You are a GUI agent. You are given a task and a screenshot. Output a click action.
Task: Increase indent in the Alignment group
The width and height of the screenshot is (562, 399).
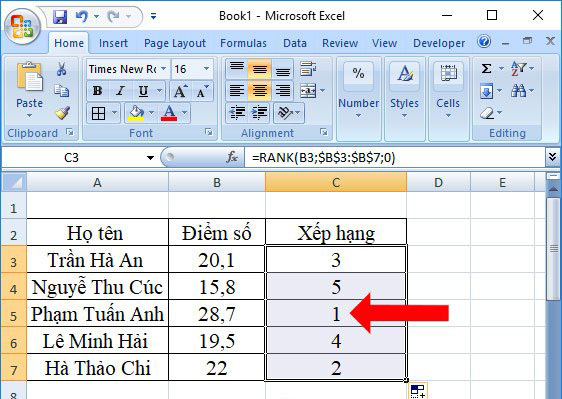tap(259, 113)
